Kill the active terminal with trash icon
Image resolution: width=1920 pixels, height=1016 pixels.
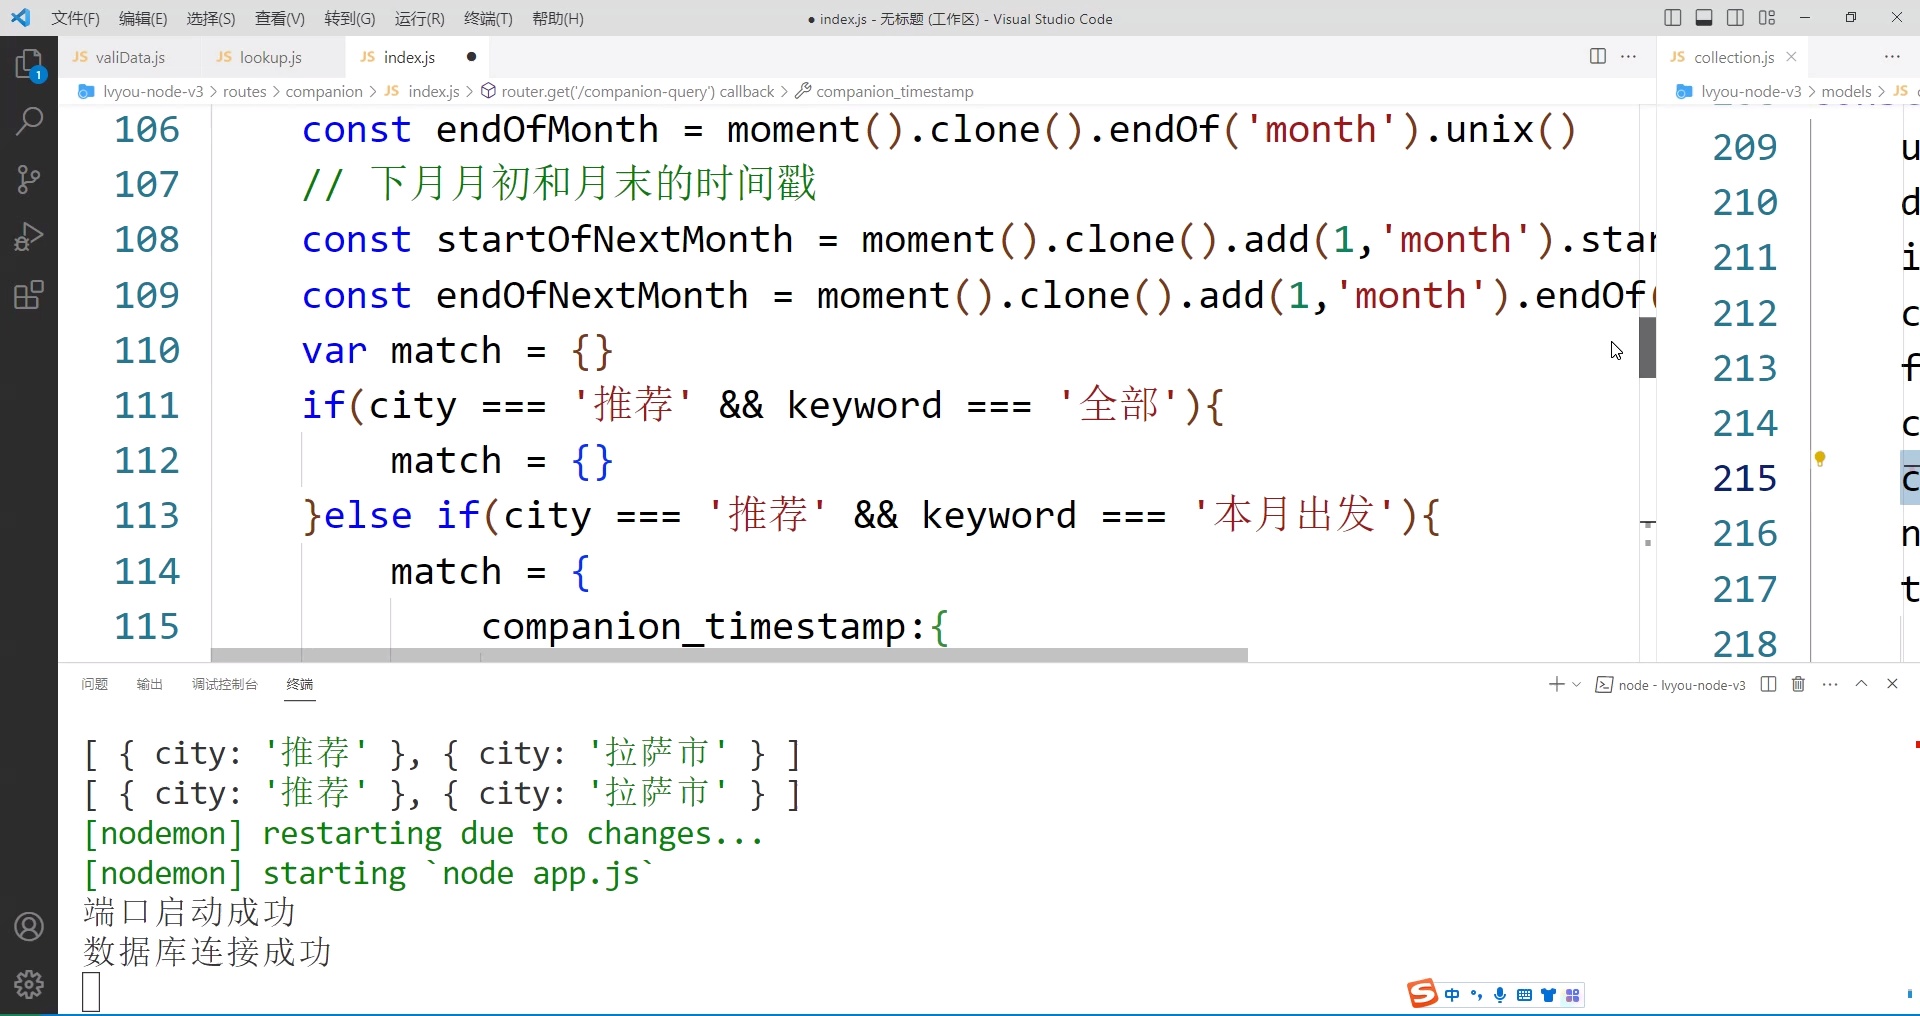click(x=1797, y=684)
